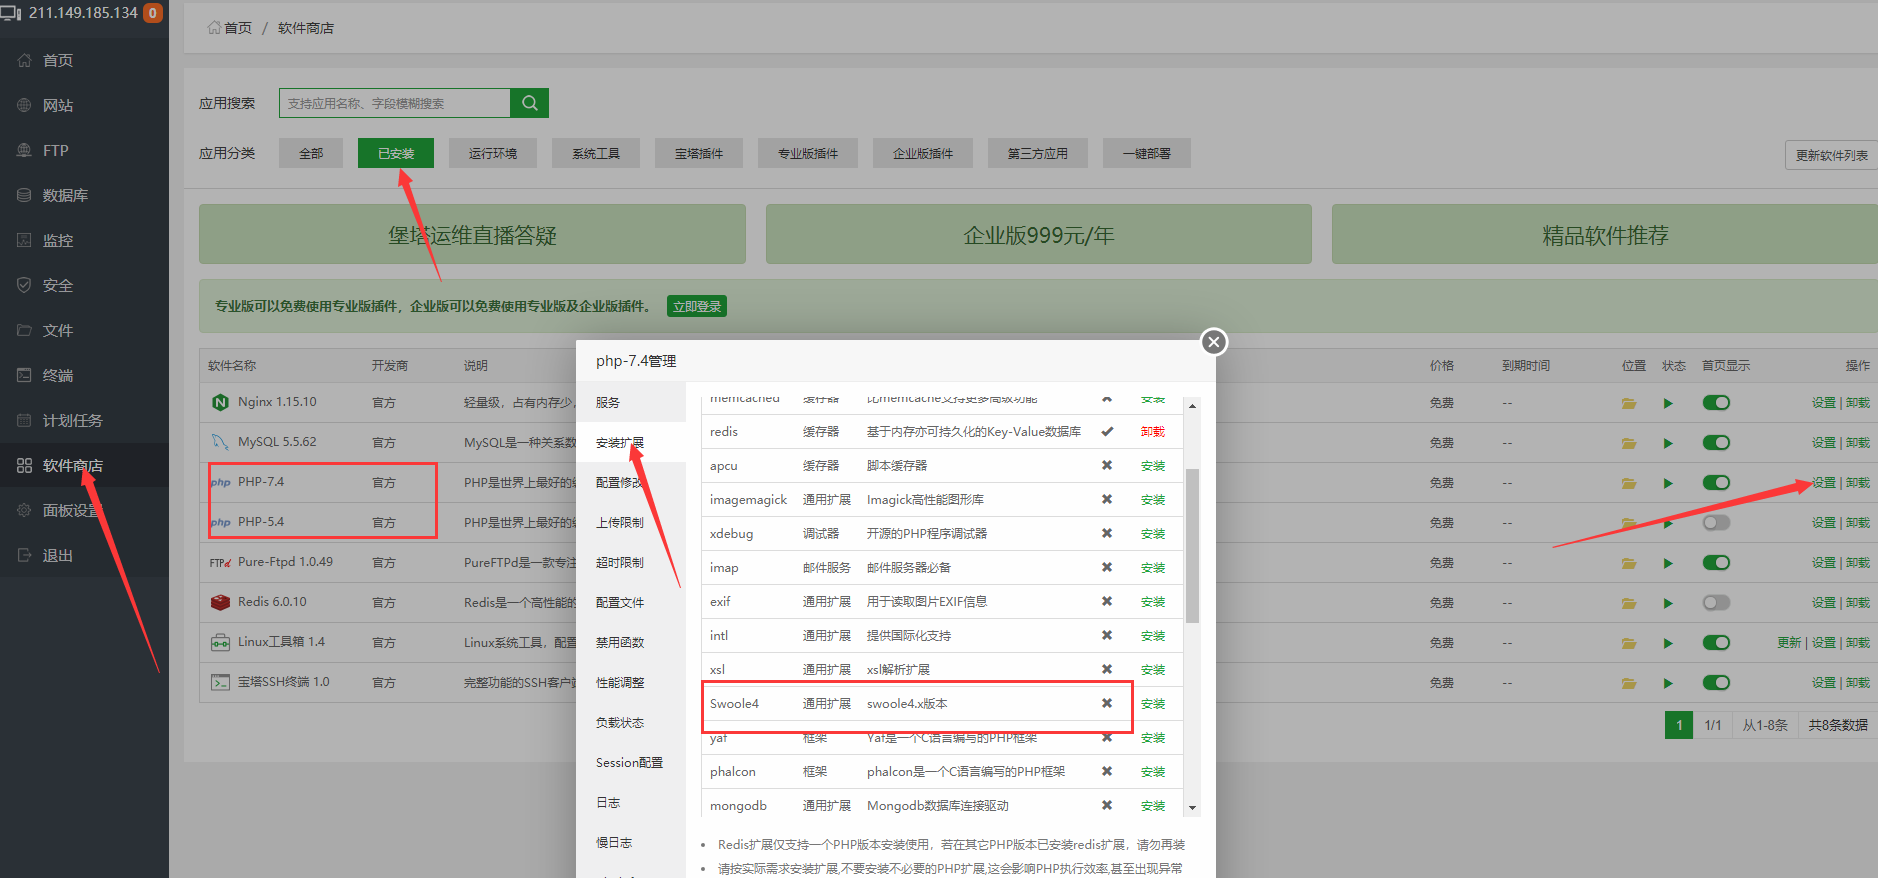Install the Swoole4 extension
Viewport: 1878px width, 878px height.
pos(1153,704)
